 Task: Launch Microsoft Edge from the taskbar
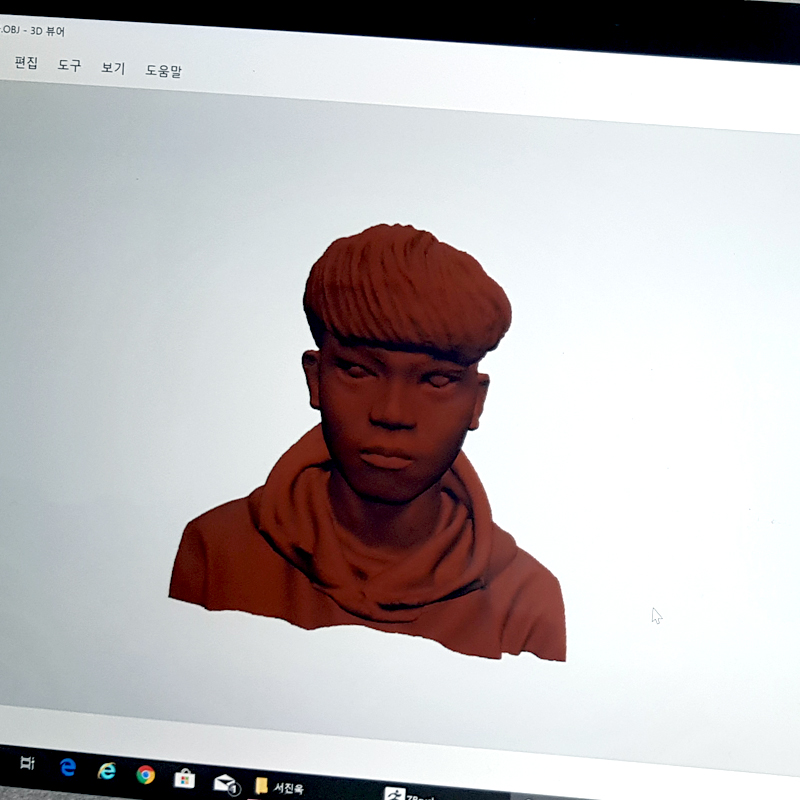[67, 767]
